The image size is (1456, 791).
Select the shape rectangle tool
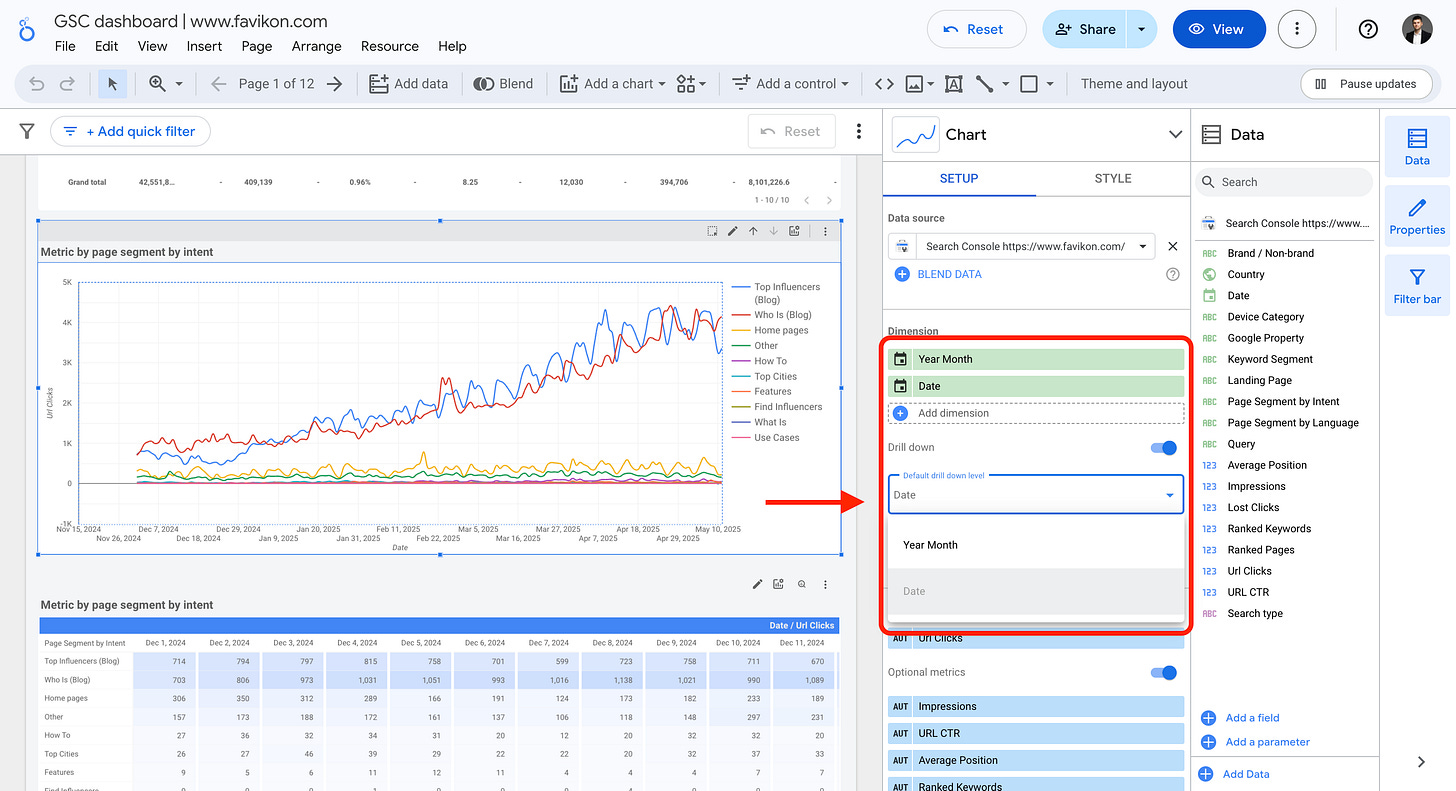pyautogui.click(x=1029, y=84)
